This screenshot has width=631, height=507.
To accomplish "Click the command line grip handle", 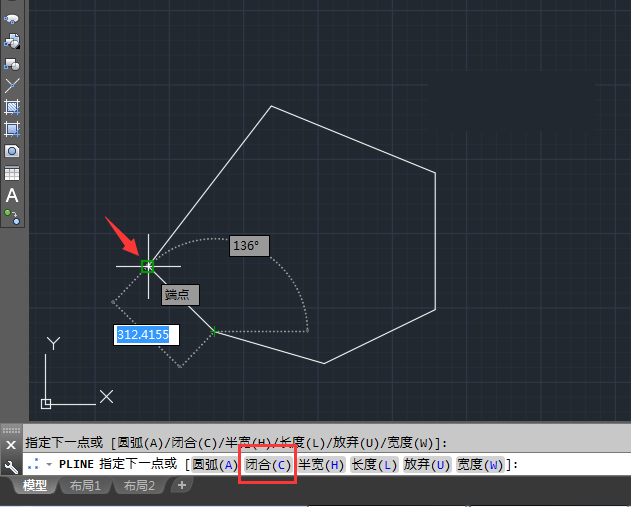I will click(x=11, y=430).
